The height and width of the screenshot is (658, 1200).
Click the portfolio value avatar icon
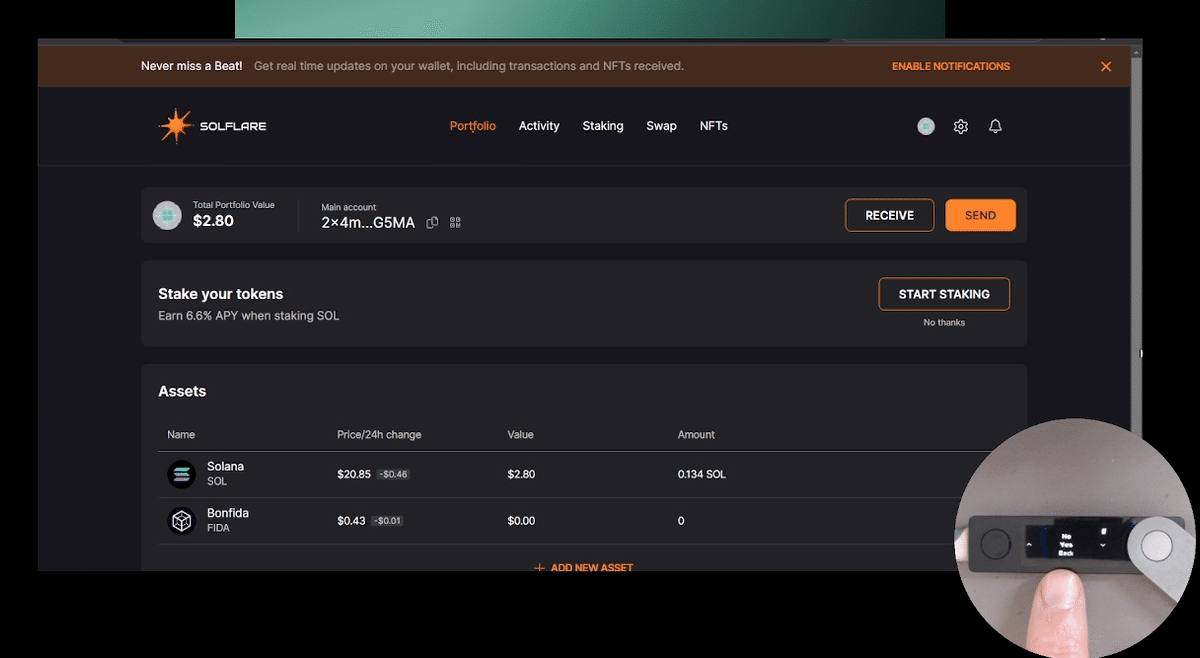point(167,215)
